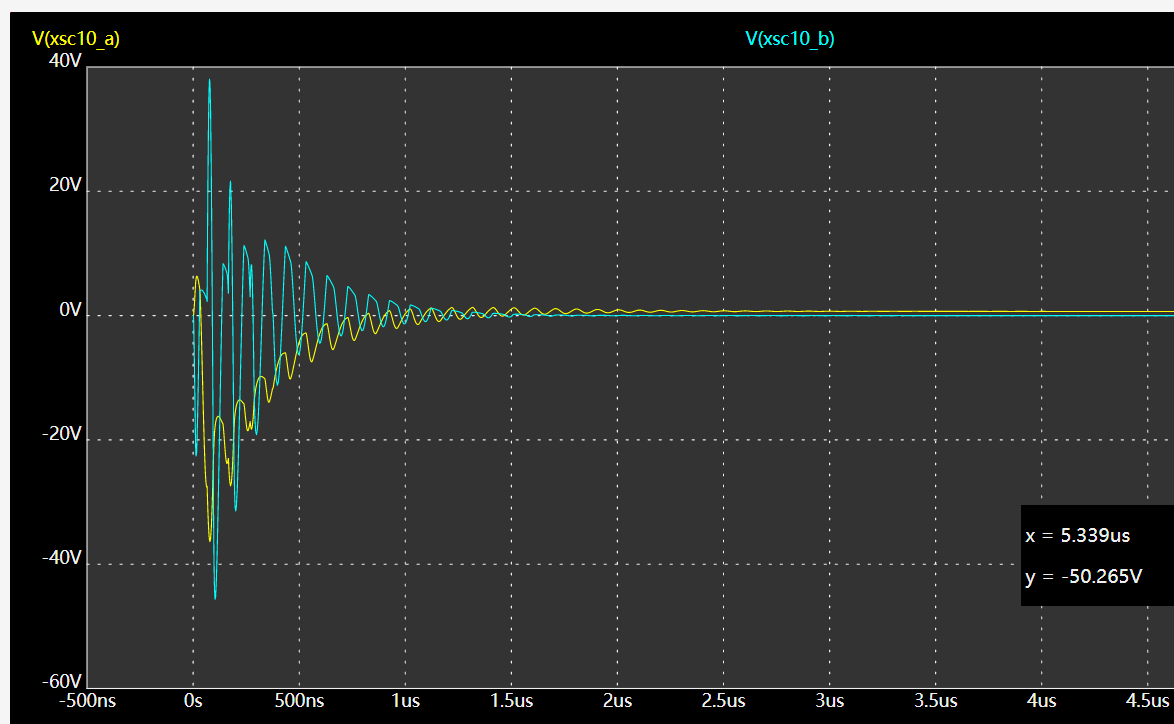Click the 3us time axis label

click(830, 701)
